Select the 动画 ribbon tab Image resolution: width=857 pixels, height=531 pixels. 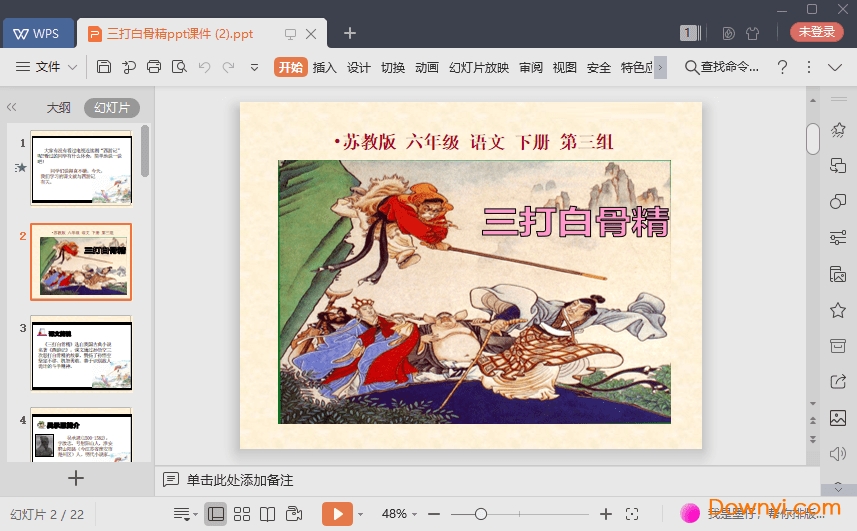tap(427, 67)
